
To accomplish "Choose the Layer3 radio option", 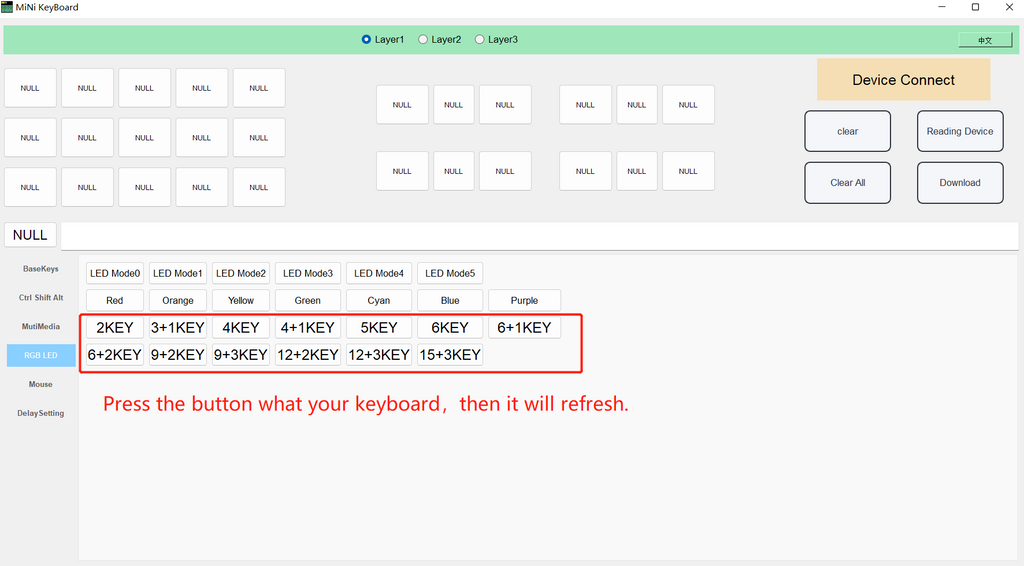I will (480, 40).
